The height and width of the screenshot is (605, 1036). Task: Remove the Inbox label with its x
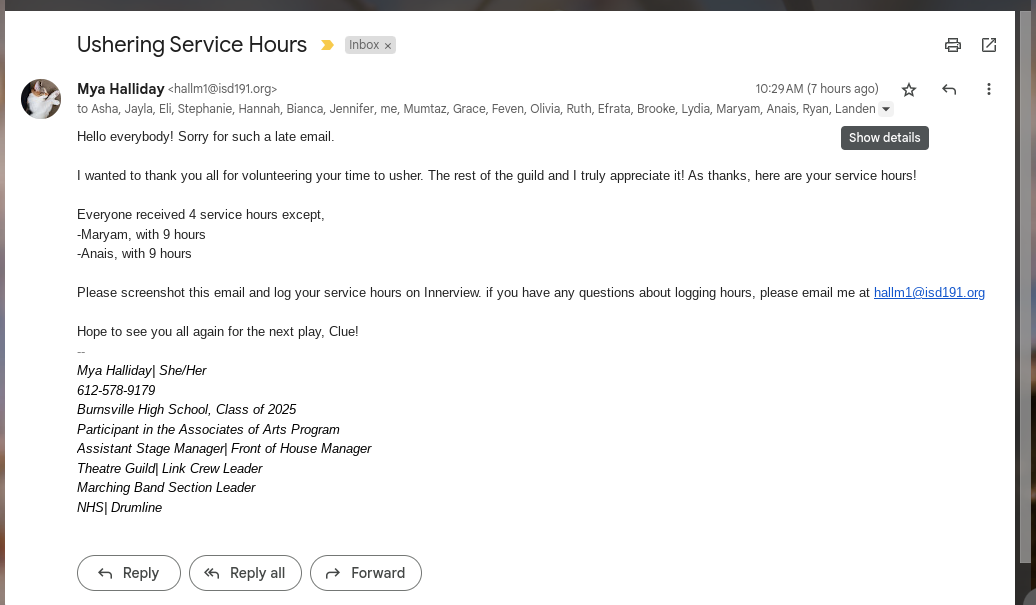pyautogui.click(x=388, y=46)
